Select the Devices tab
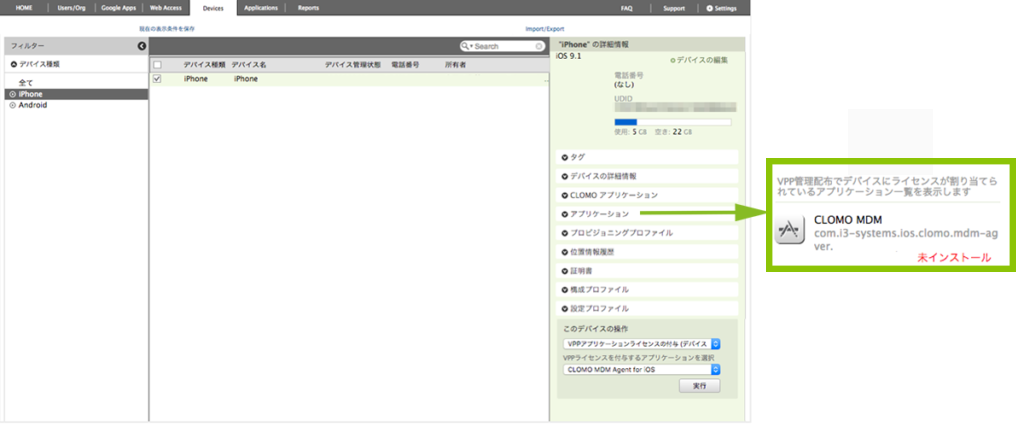Viewport: 1024px width, 427px height. (213, 8)
